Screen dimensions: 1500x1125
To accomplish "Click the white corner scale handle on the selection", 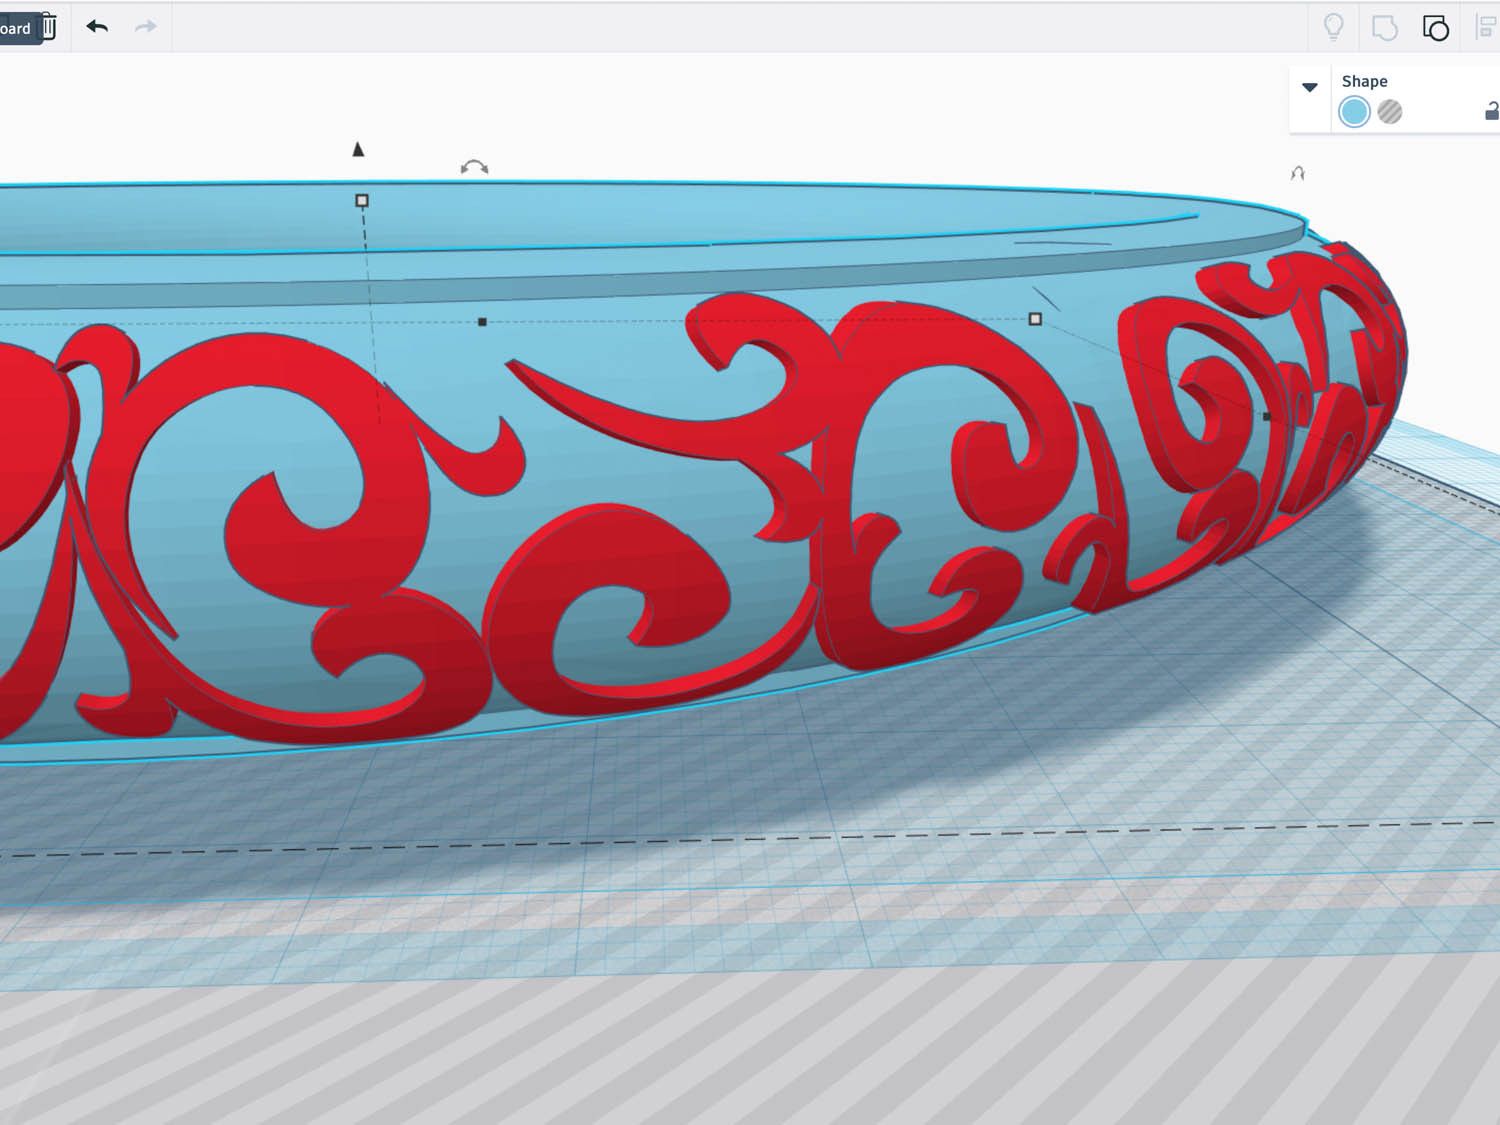I will [x=1036, y=318].
